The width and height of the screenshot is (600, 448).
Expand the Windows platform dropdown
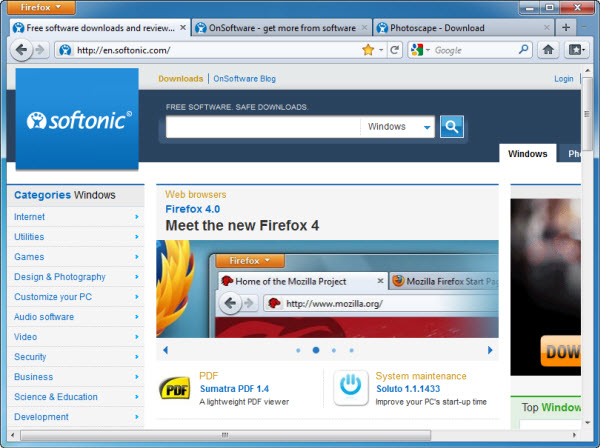click(427, 127)
